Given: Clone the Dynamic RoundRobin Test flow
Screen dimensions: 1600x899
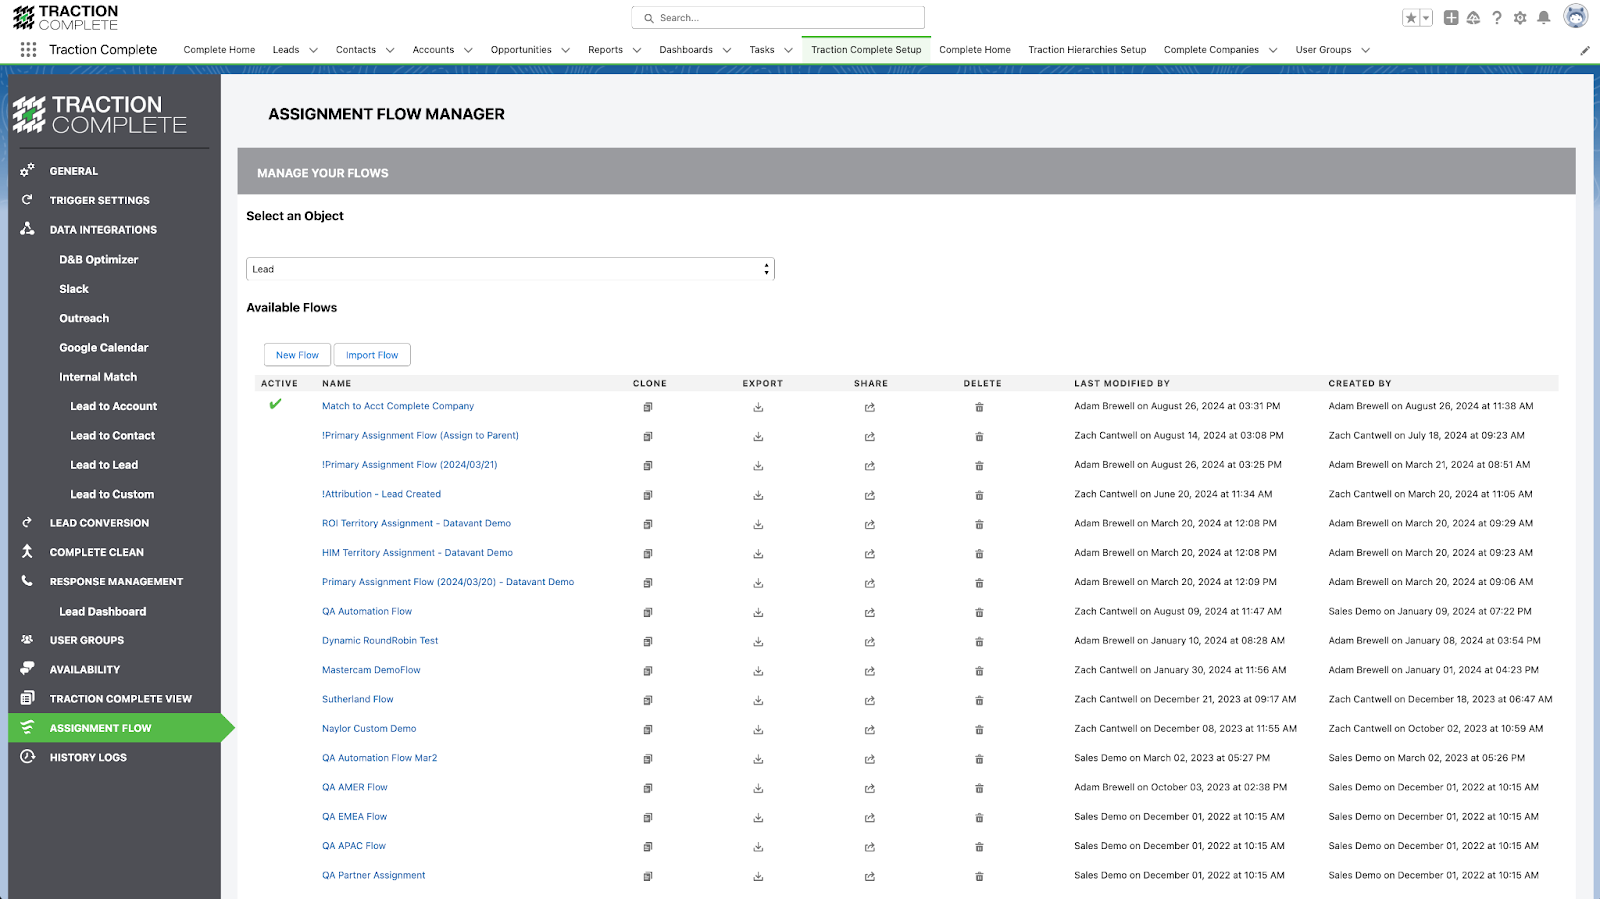Looking at the screenshot, I should pyautogui.click(x=648, y=641).
